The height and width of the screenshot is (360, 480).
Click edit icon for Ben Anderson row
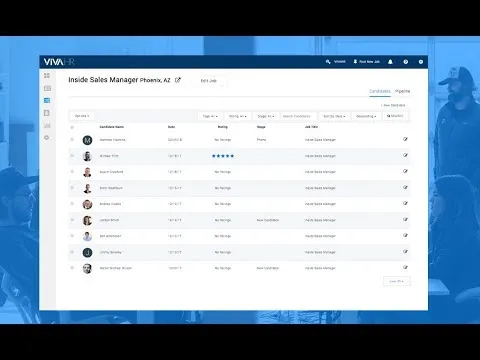(x=405, y=235)
